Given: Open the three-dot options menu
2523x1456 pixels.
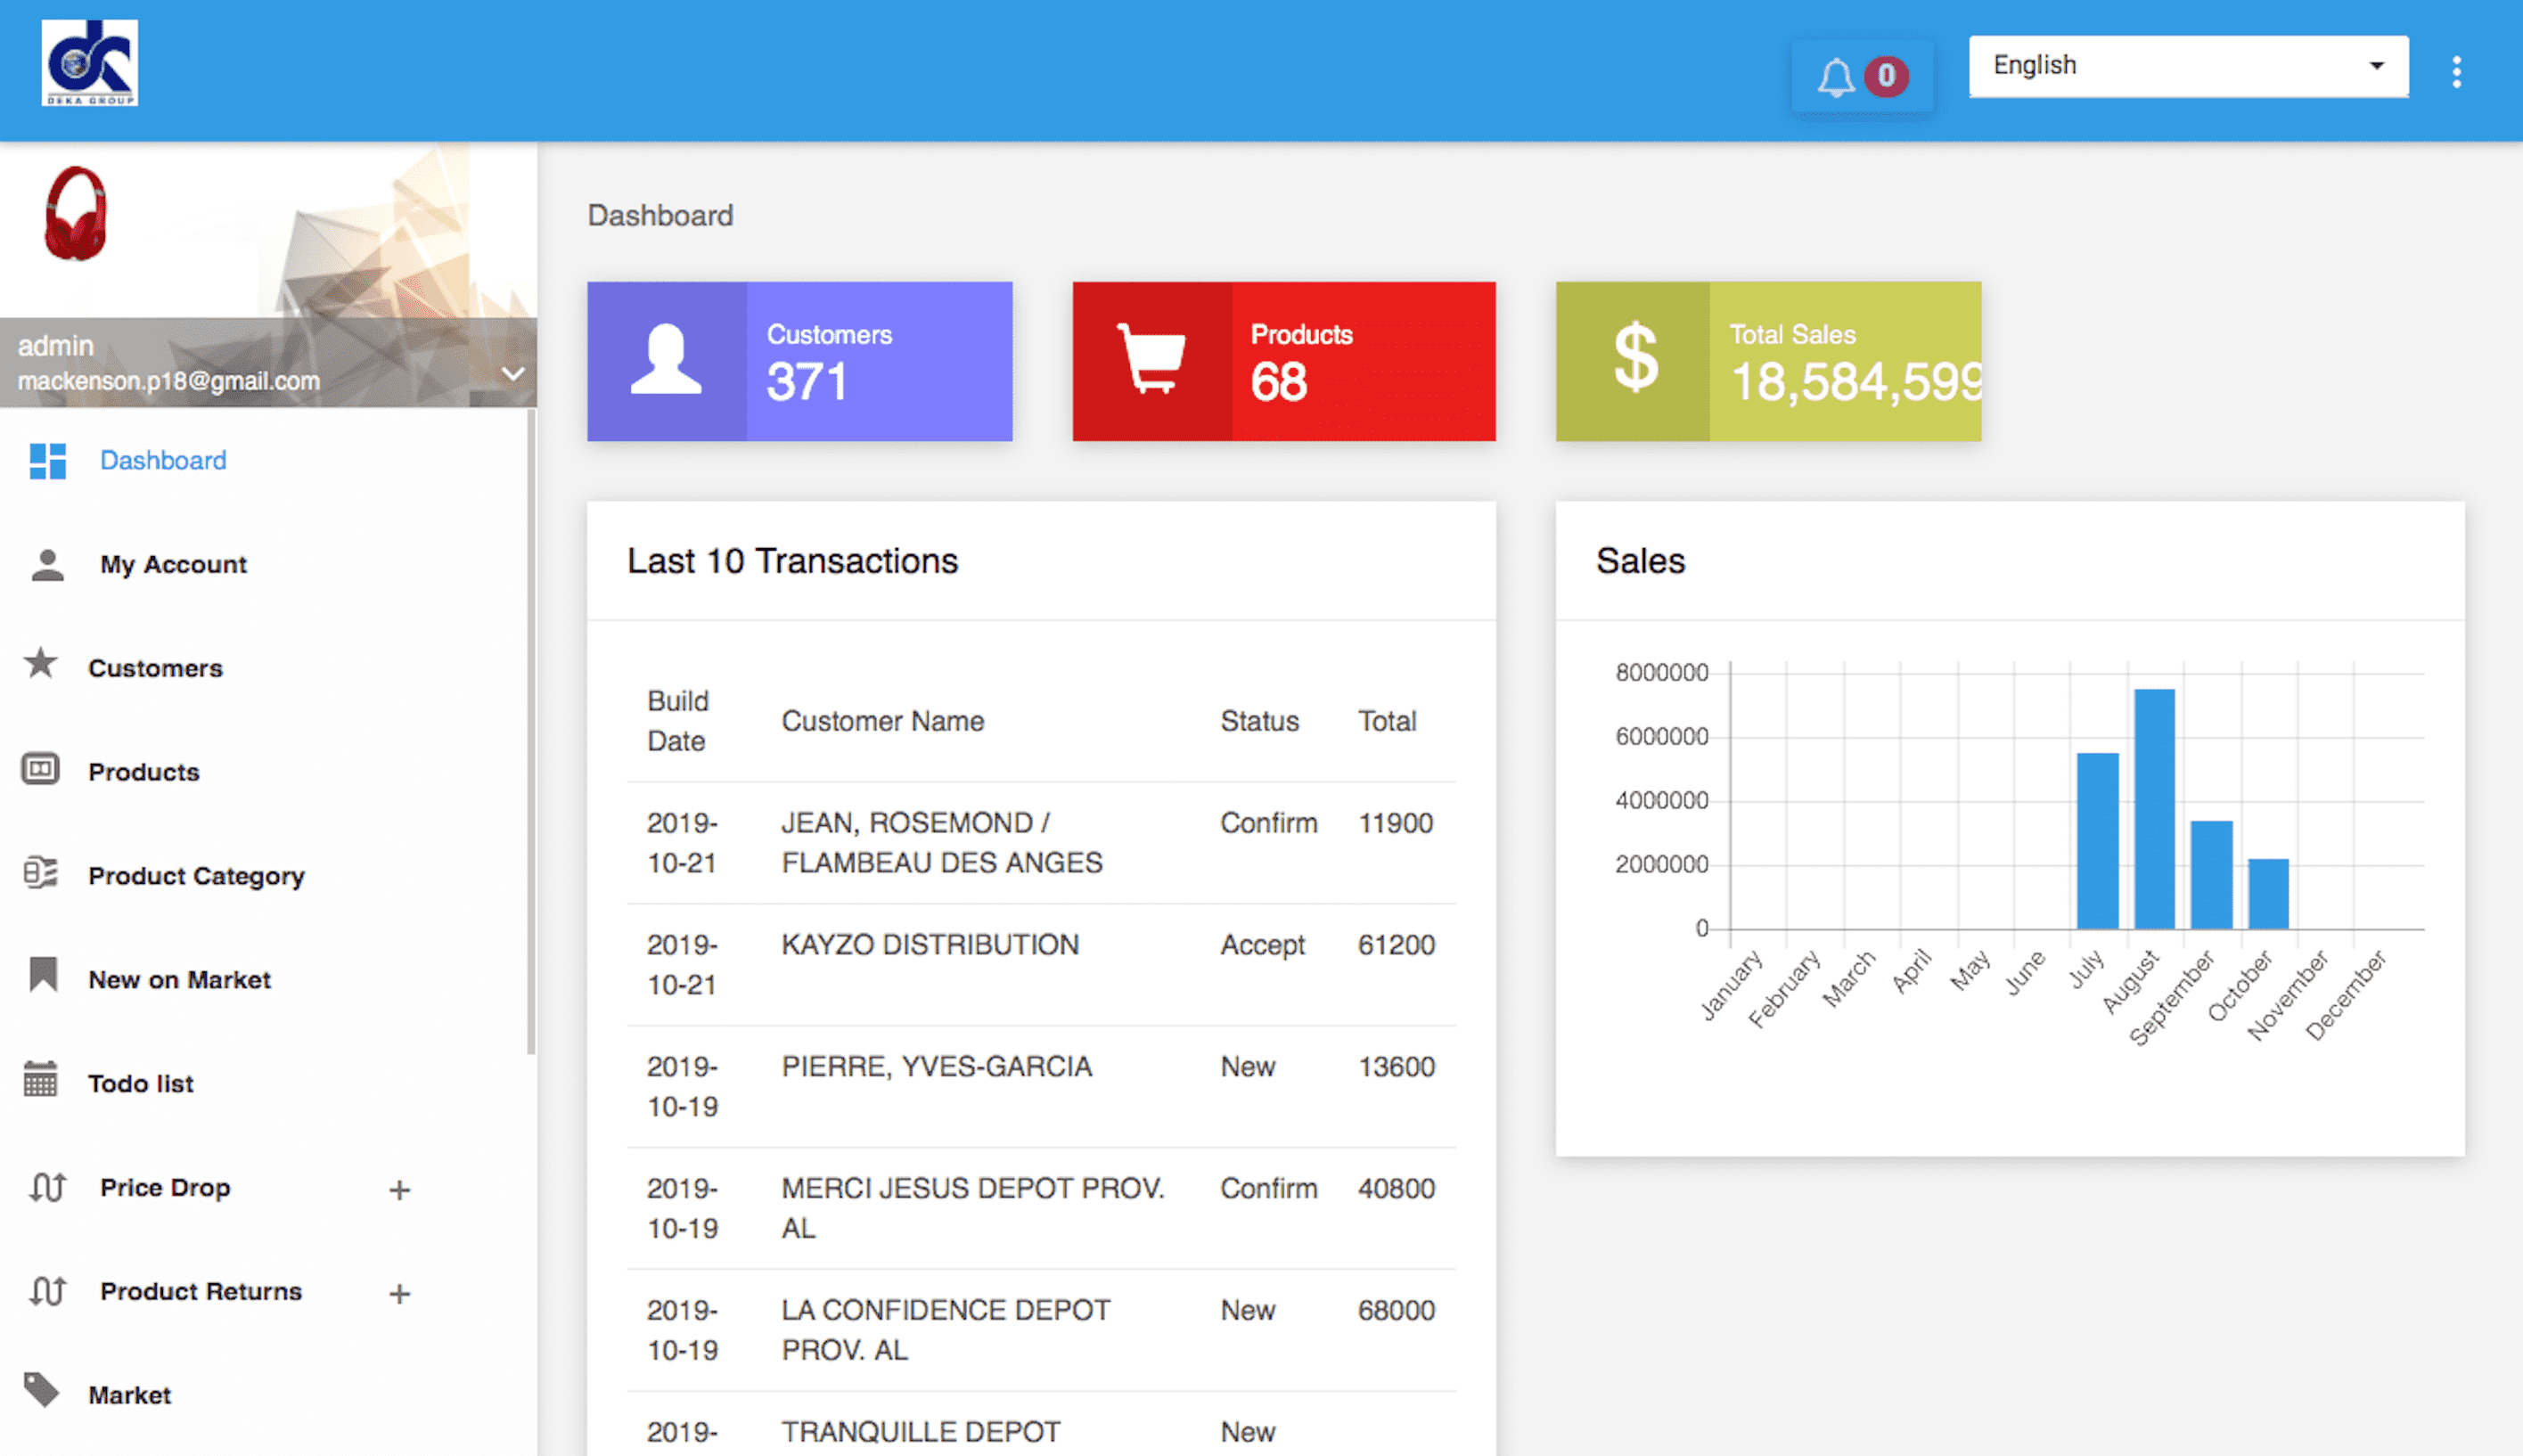Looking at the screenshot, I should click(x=2456, y=72).
